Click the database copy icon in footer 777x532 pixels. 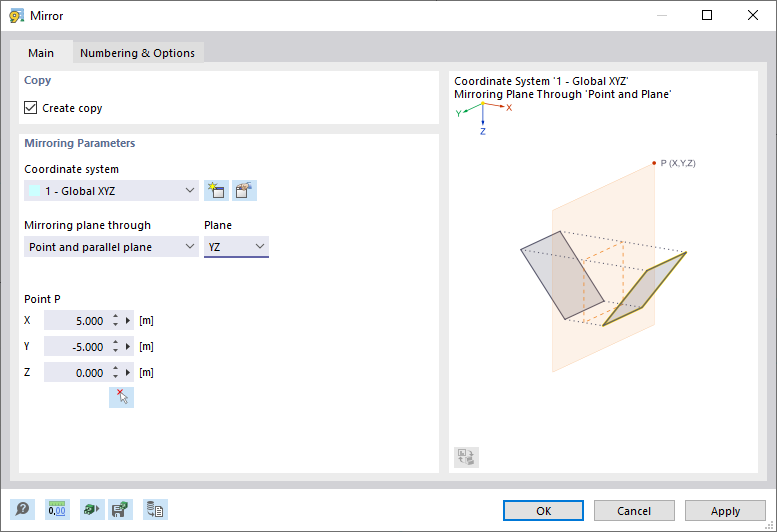(x=156, y=509)
